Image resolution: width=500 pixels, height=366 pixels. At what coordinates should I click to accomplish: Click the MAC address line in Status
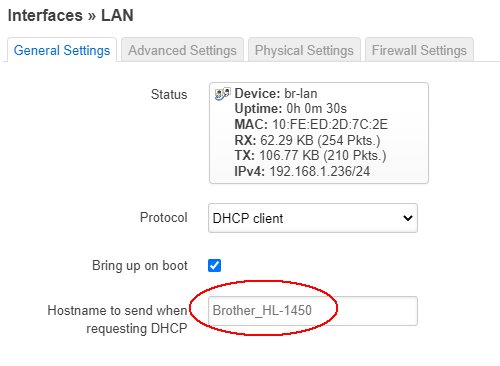311,124
